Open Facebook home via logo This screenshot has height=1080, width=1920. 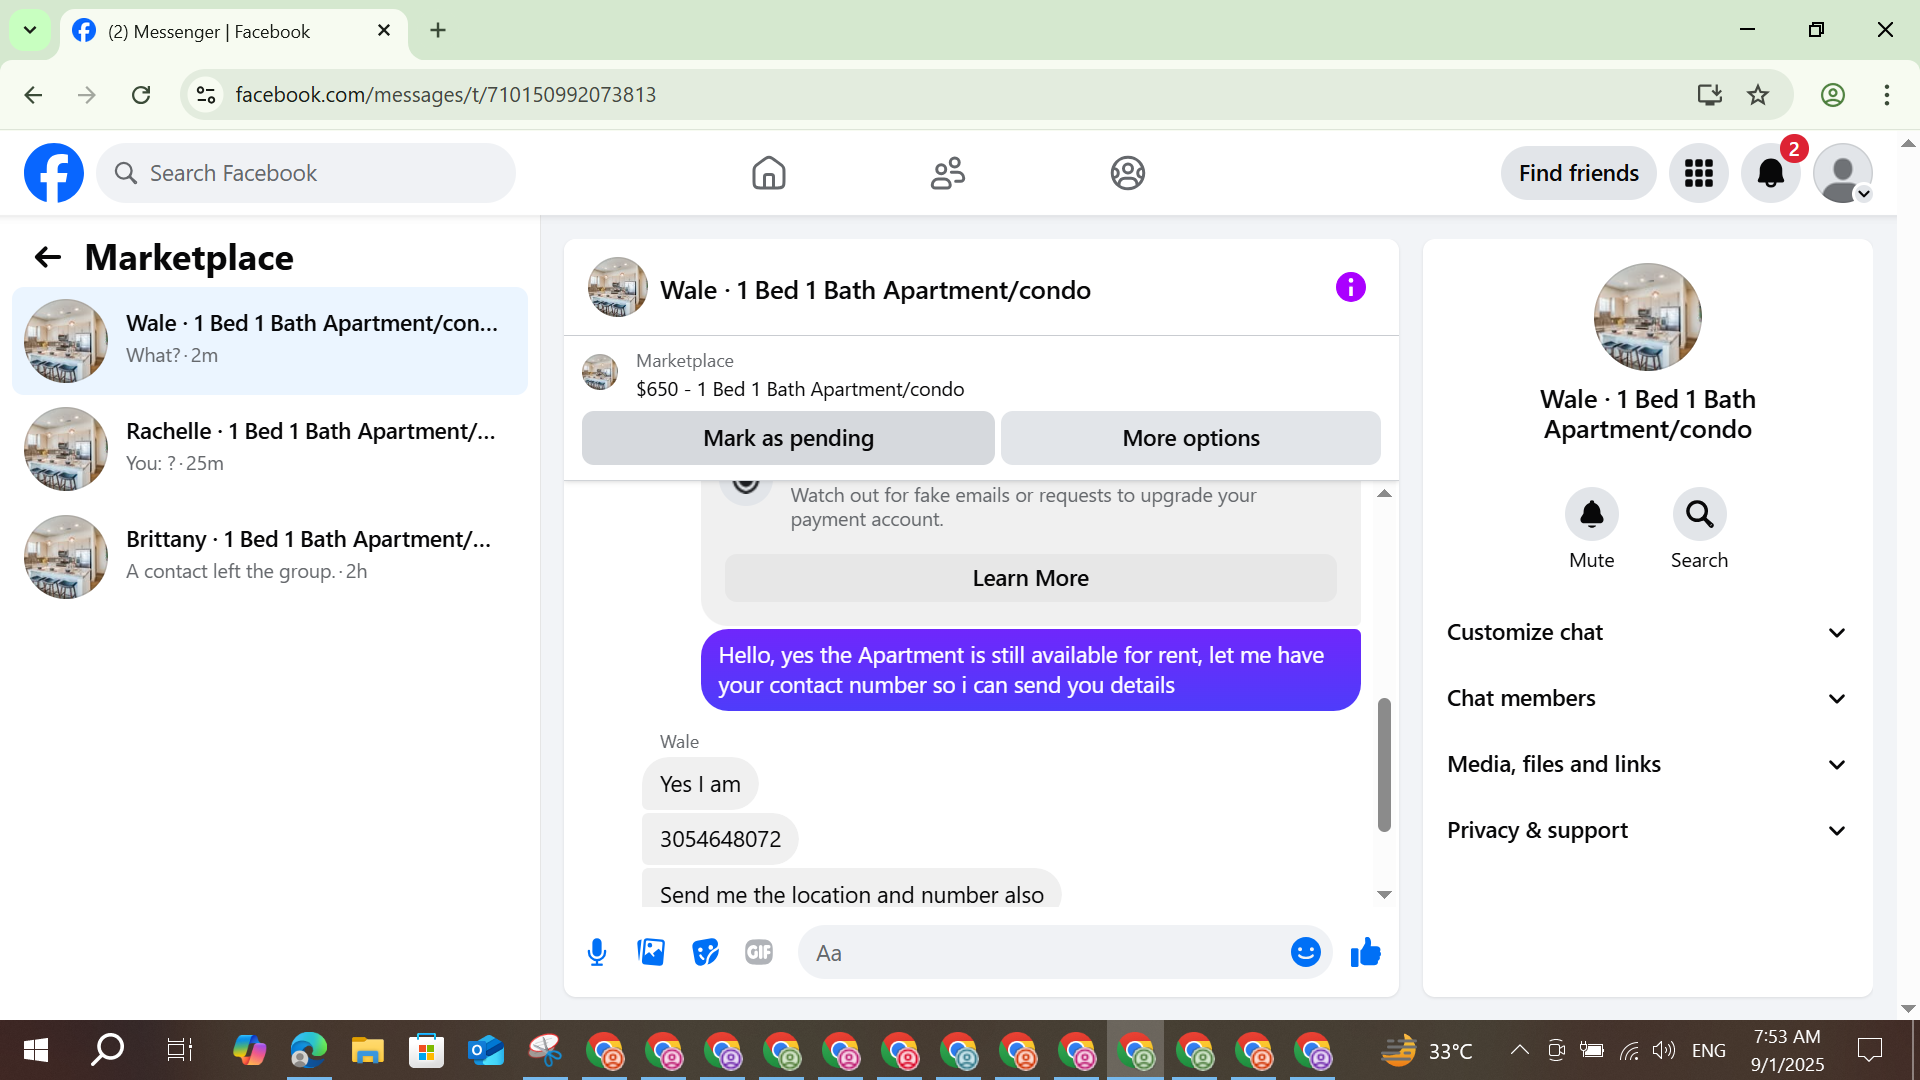(54, 173)
